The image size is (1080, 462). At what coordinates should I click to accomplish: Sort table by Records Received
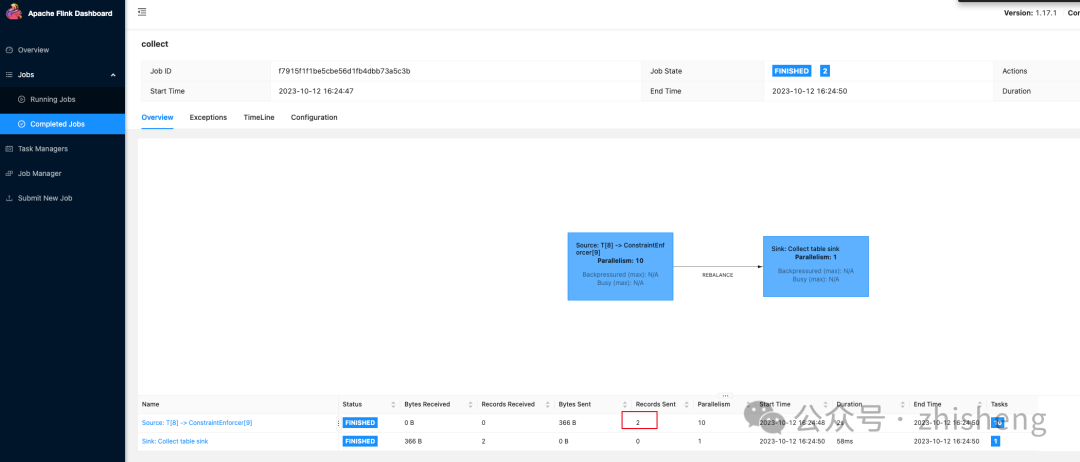point(548,404)
